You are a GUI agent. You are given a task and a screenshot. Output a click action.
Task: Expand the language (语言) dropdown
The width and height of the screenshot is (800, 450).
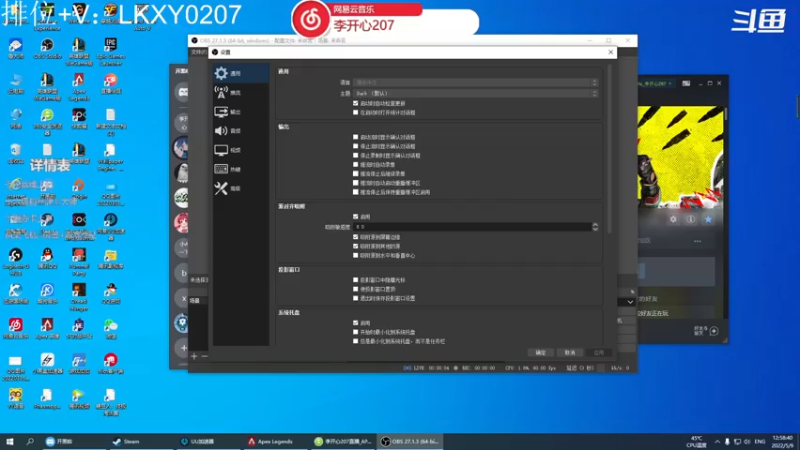(475, 82)
